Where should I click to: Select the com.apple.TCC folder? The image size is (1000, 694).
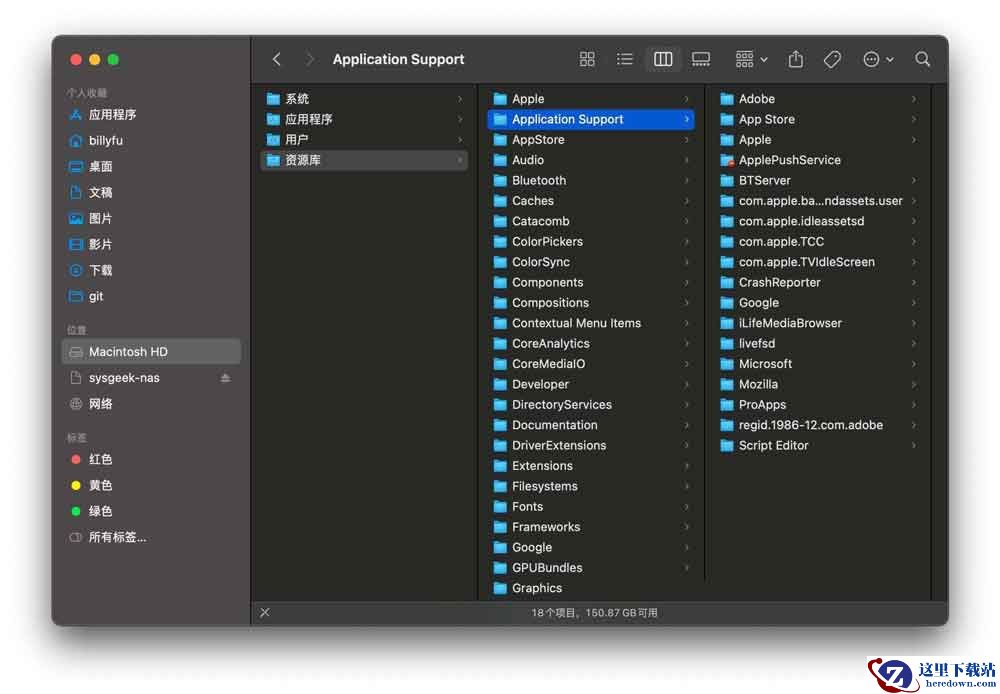tap(818, 242)
